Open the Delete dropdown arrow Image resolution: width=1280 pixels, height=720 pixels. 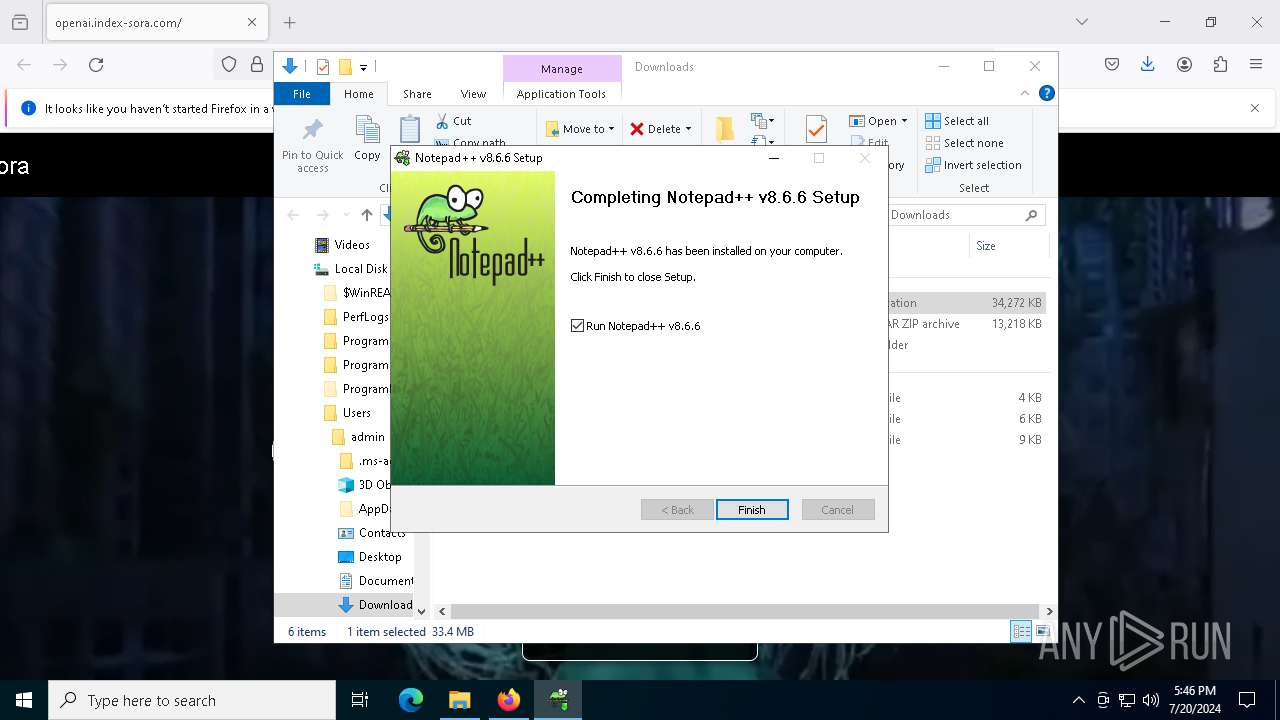click(x=688, y=129)
